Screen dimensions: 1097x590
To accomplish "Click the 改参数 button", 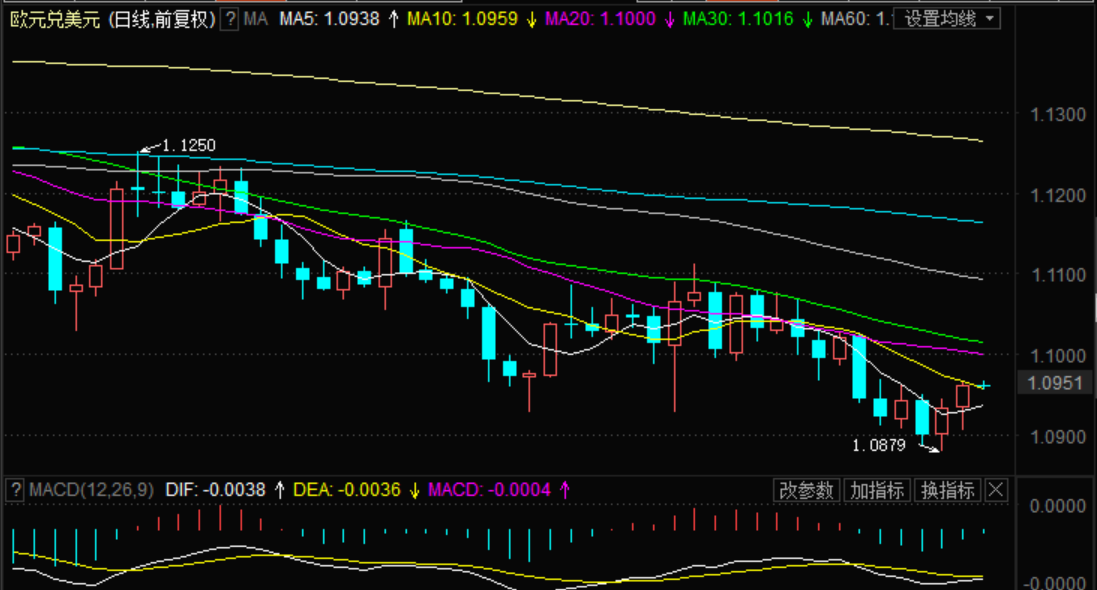I will click(807, 490).
